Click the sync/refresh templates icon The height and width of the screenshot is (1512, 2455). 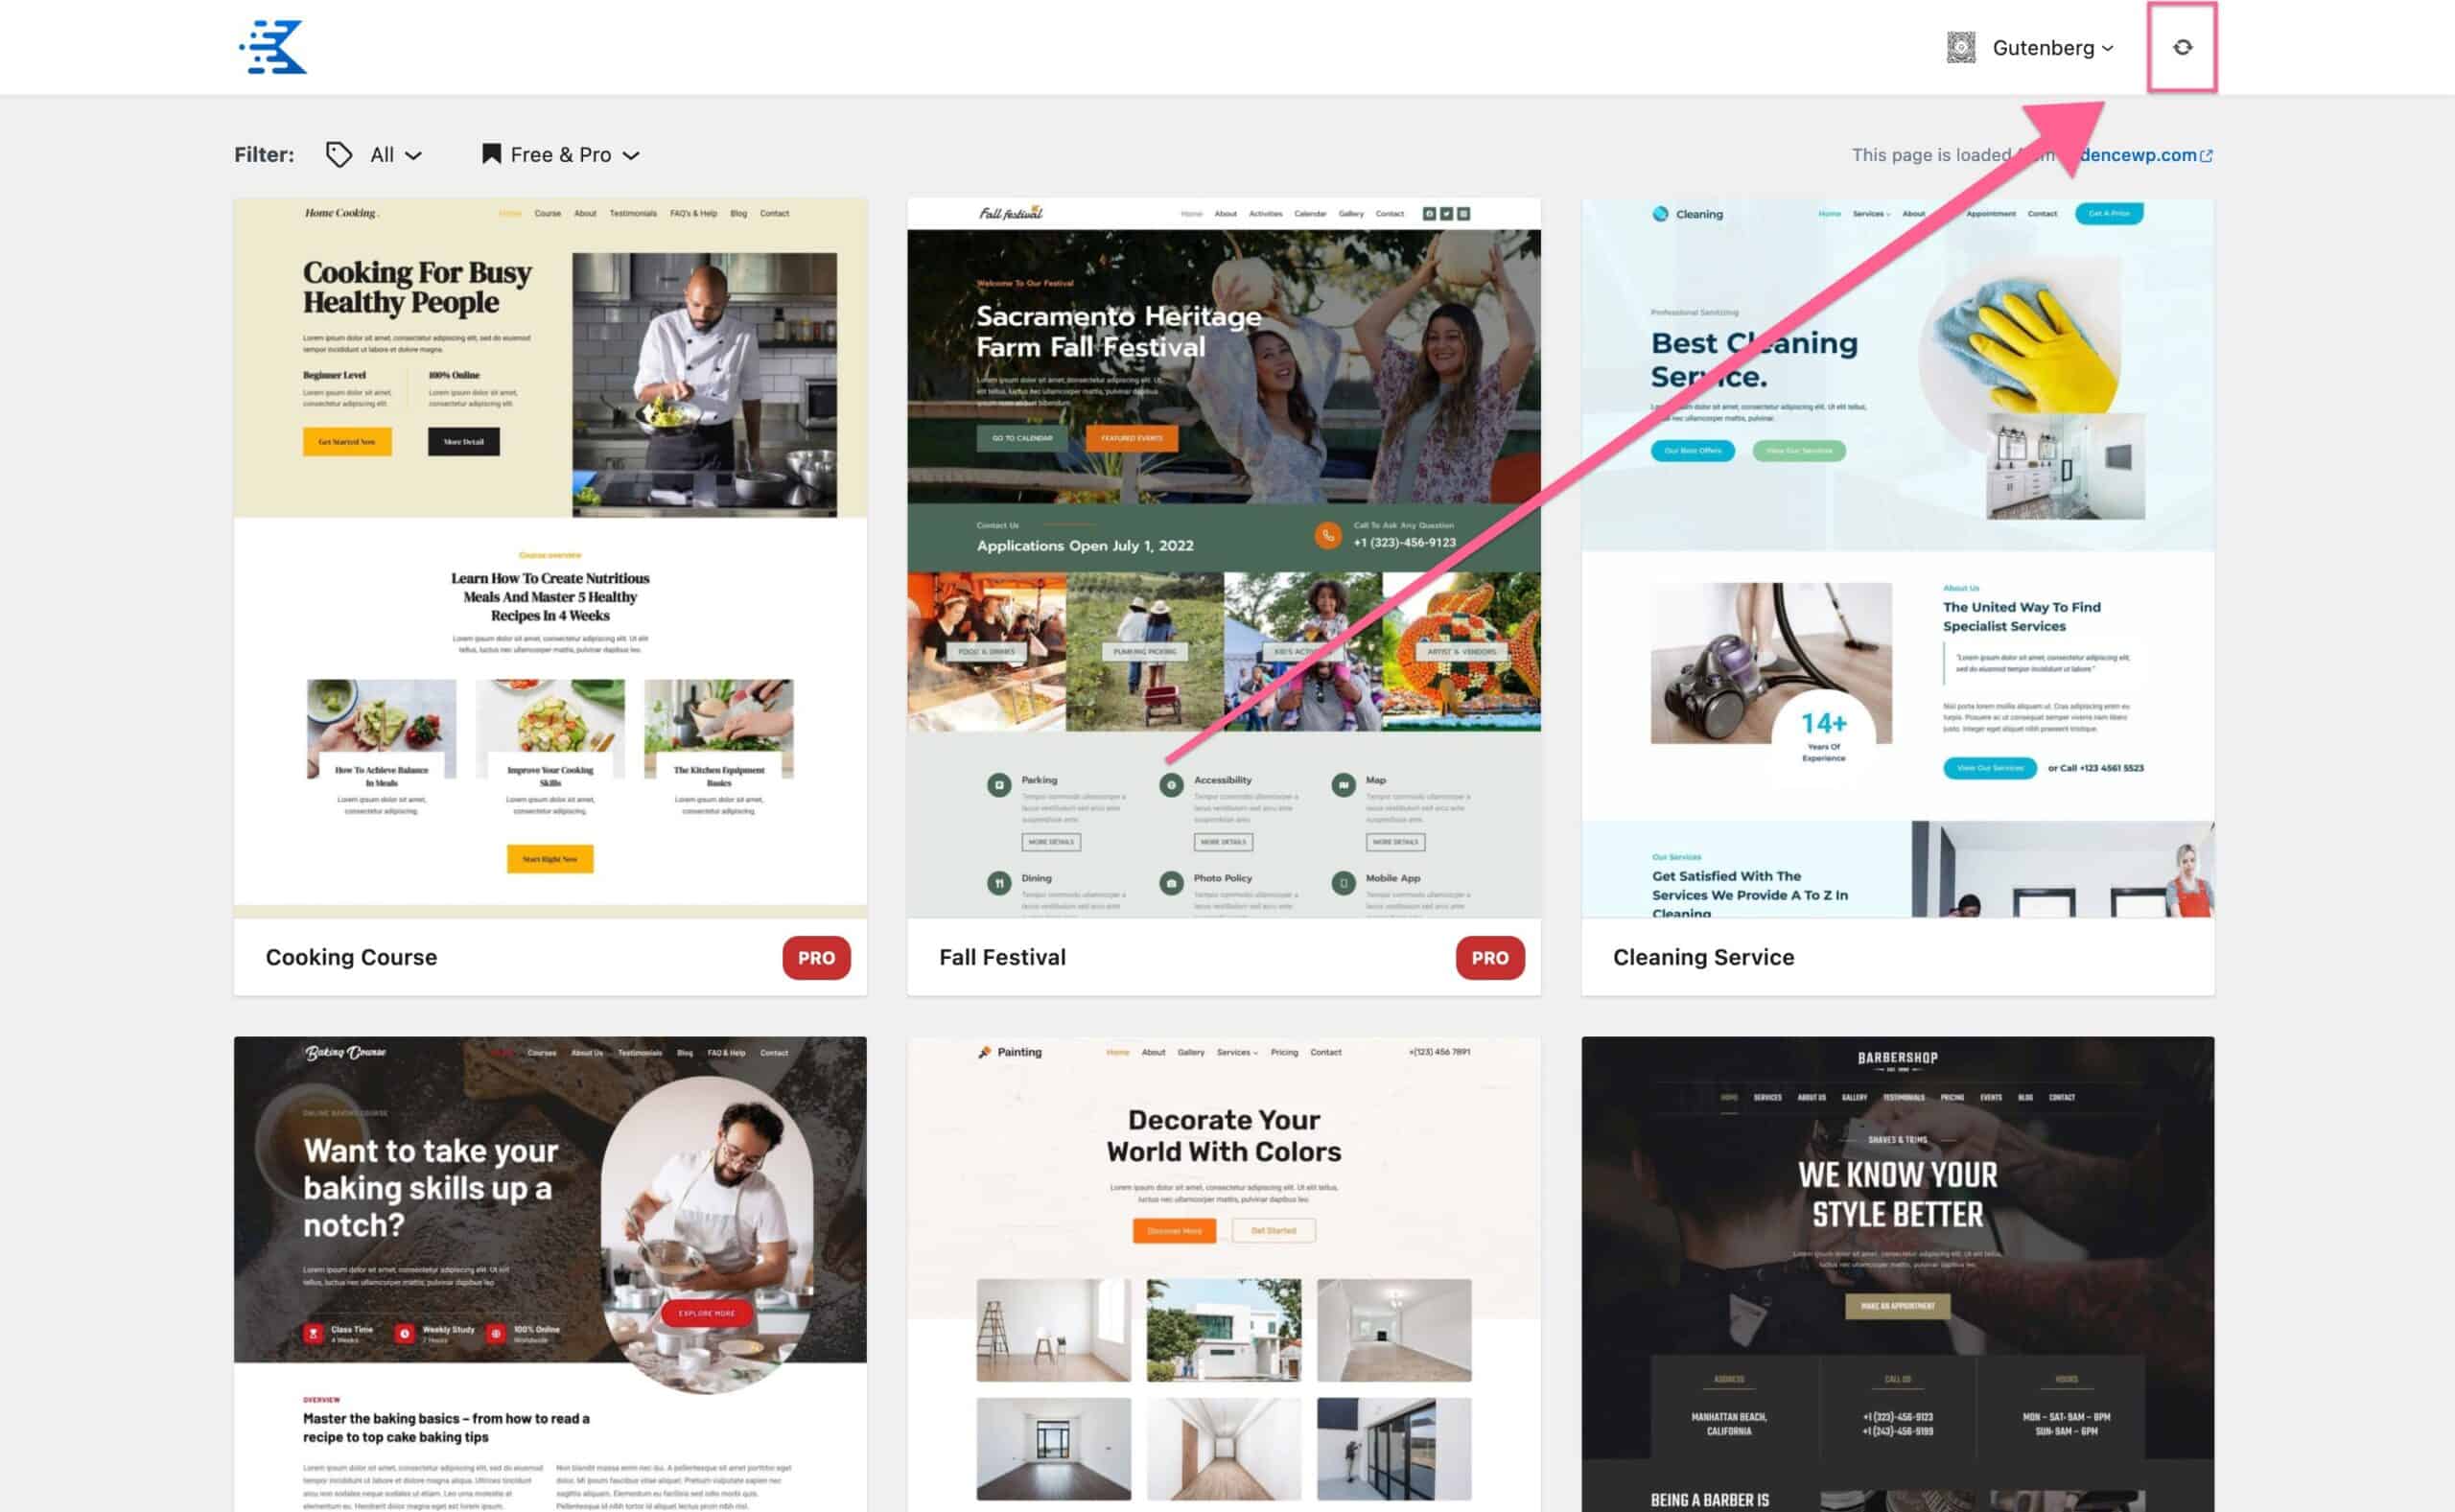(2182, 47)
